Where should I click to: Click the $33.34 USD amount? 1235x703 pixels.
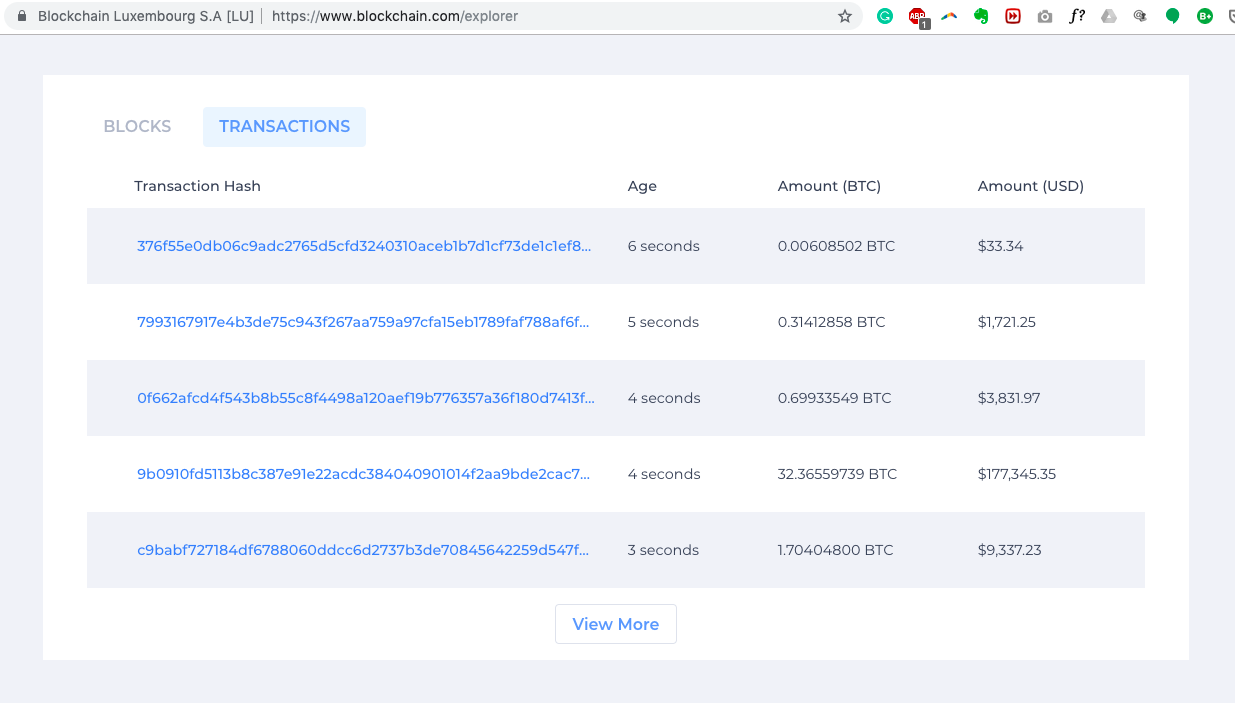tap(1001, 246)
